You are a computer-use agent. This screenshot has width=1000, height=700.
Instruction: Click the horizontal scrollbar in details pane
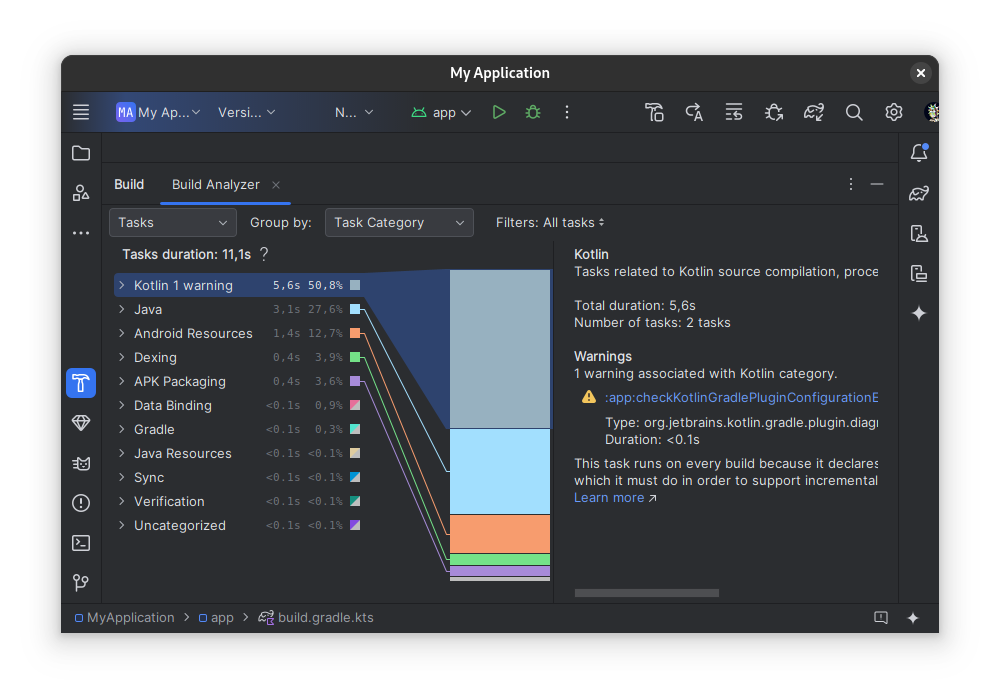[647, 593]
